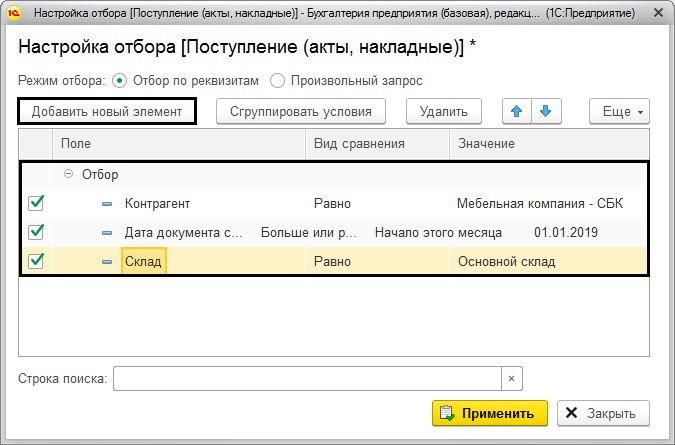The image size is (675, 445).
Task: Apply the filter with Применить
Action: [x=490, y=413]
